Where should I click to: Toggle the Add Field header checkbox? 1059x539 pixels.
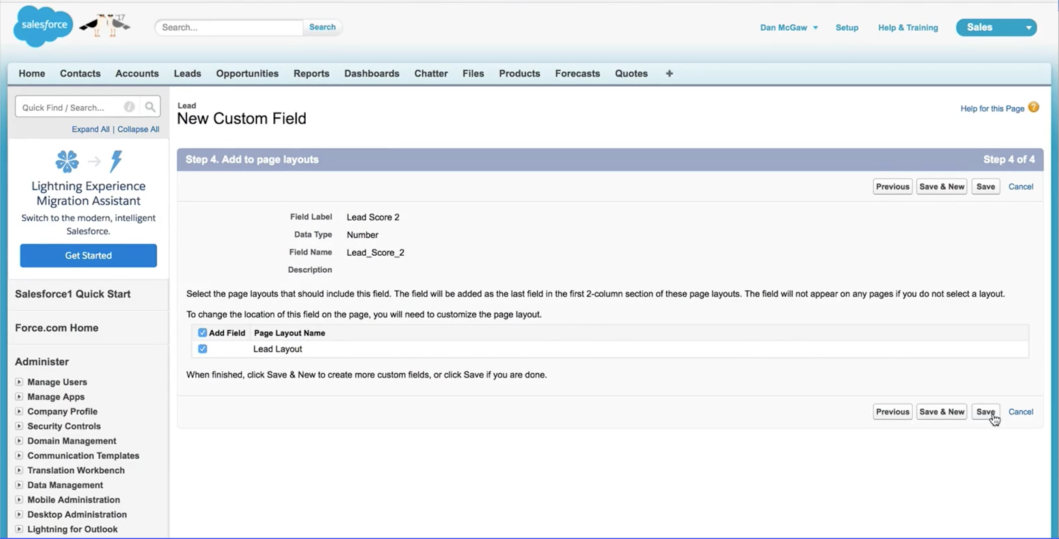coord(203,333)
